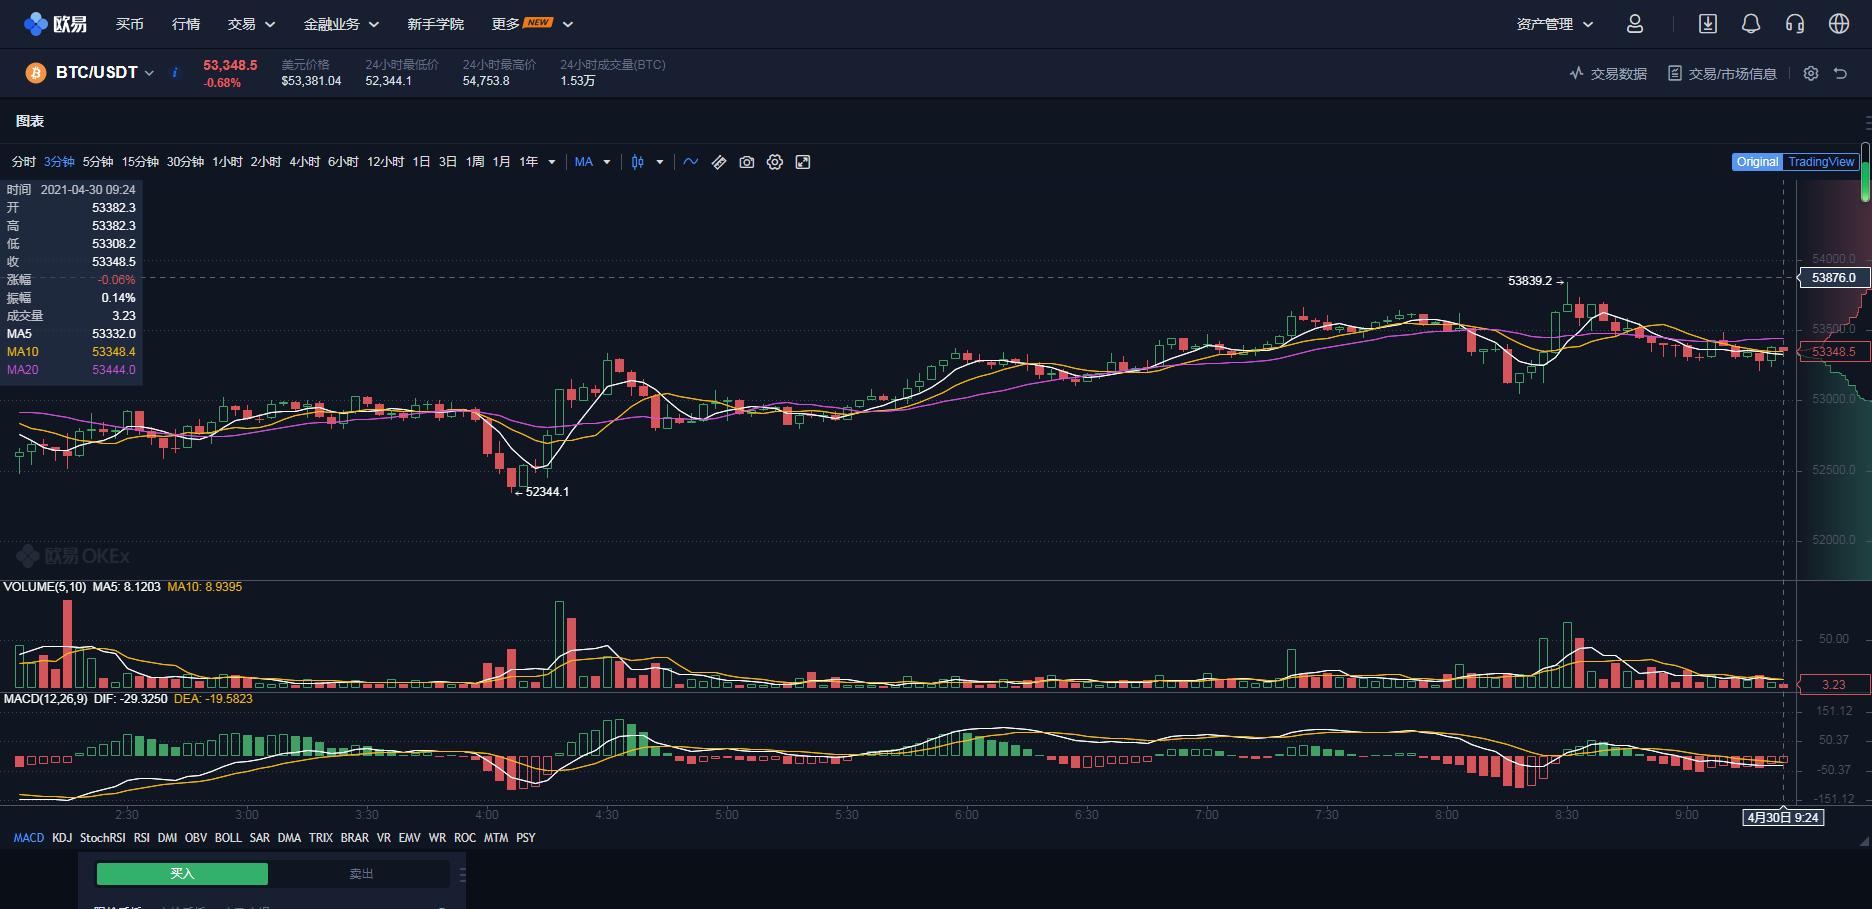Open 买币 from top navigation
Image resolution: width=1872 pixels, height=909 pixels.
(130, 24)
